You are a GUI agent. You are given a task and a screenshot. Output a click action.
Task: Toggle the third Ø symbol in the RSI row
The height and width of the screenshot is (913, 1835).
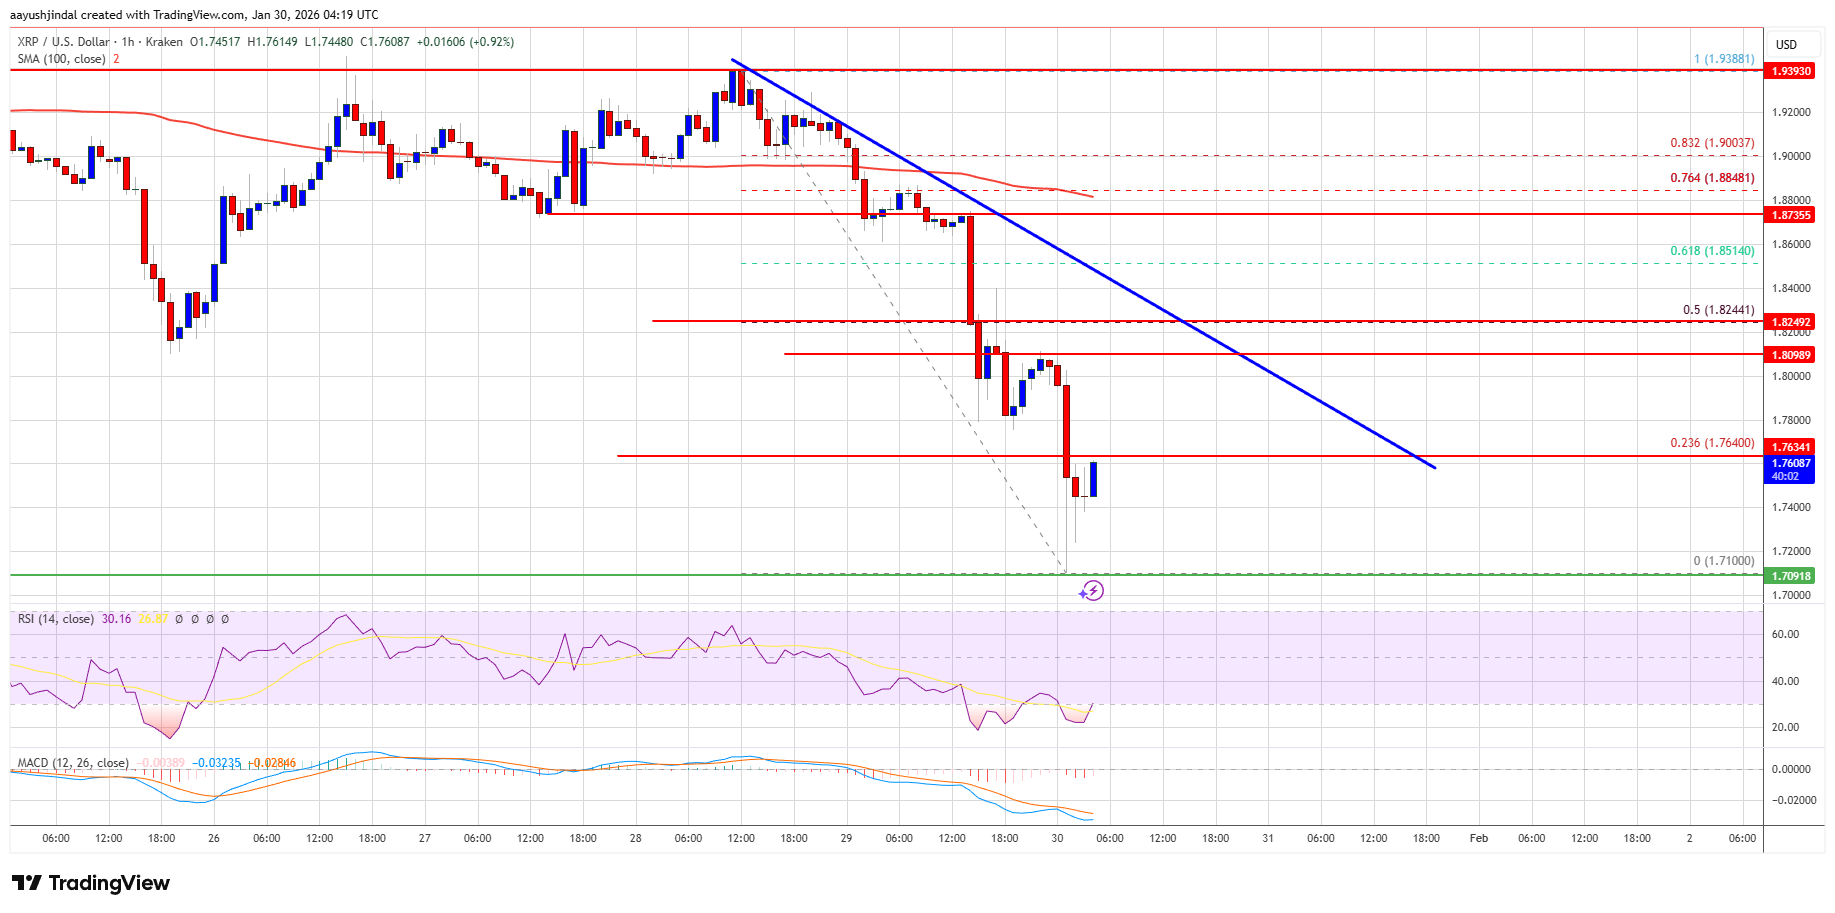pyautogui.click(x=210, y=620)
